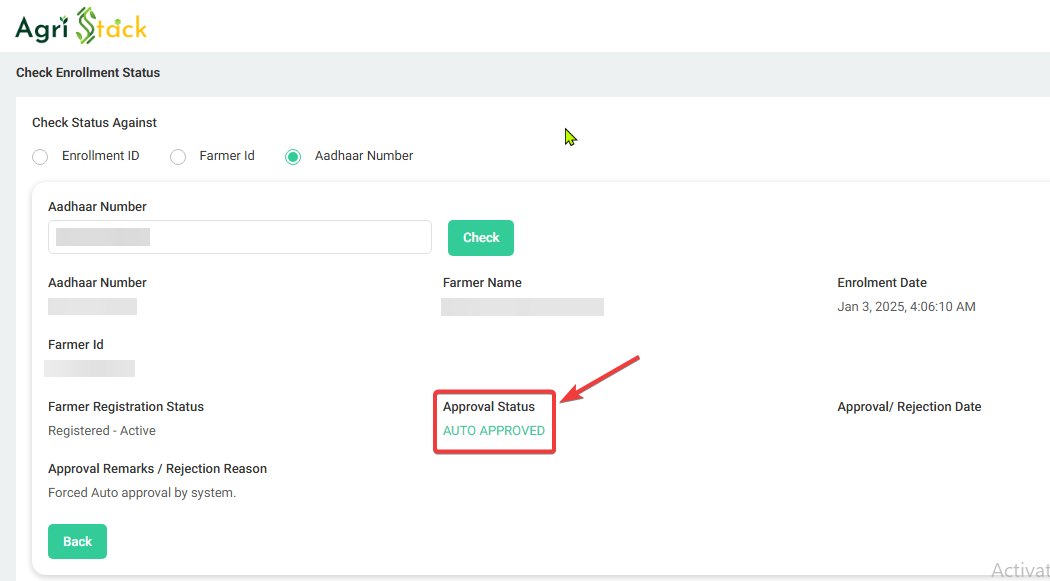The height and width of the screenshot is (581, 1050).
Task: Click the Enrolment Date value Jan 3, 2025
Action: click(906, 307)
